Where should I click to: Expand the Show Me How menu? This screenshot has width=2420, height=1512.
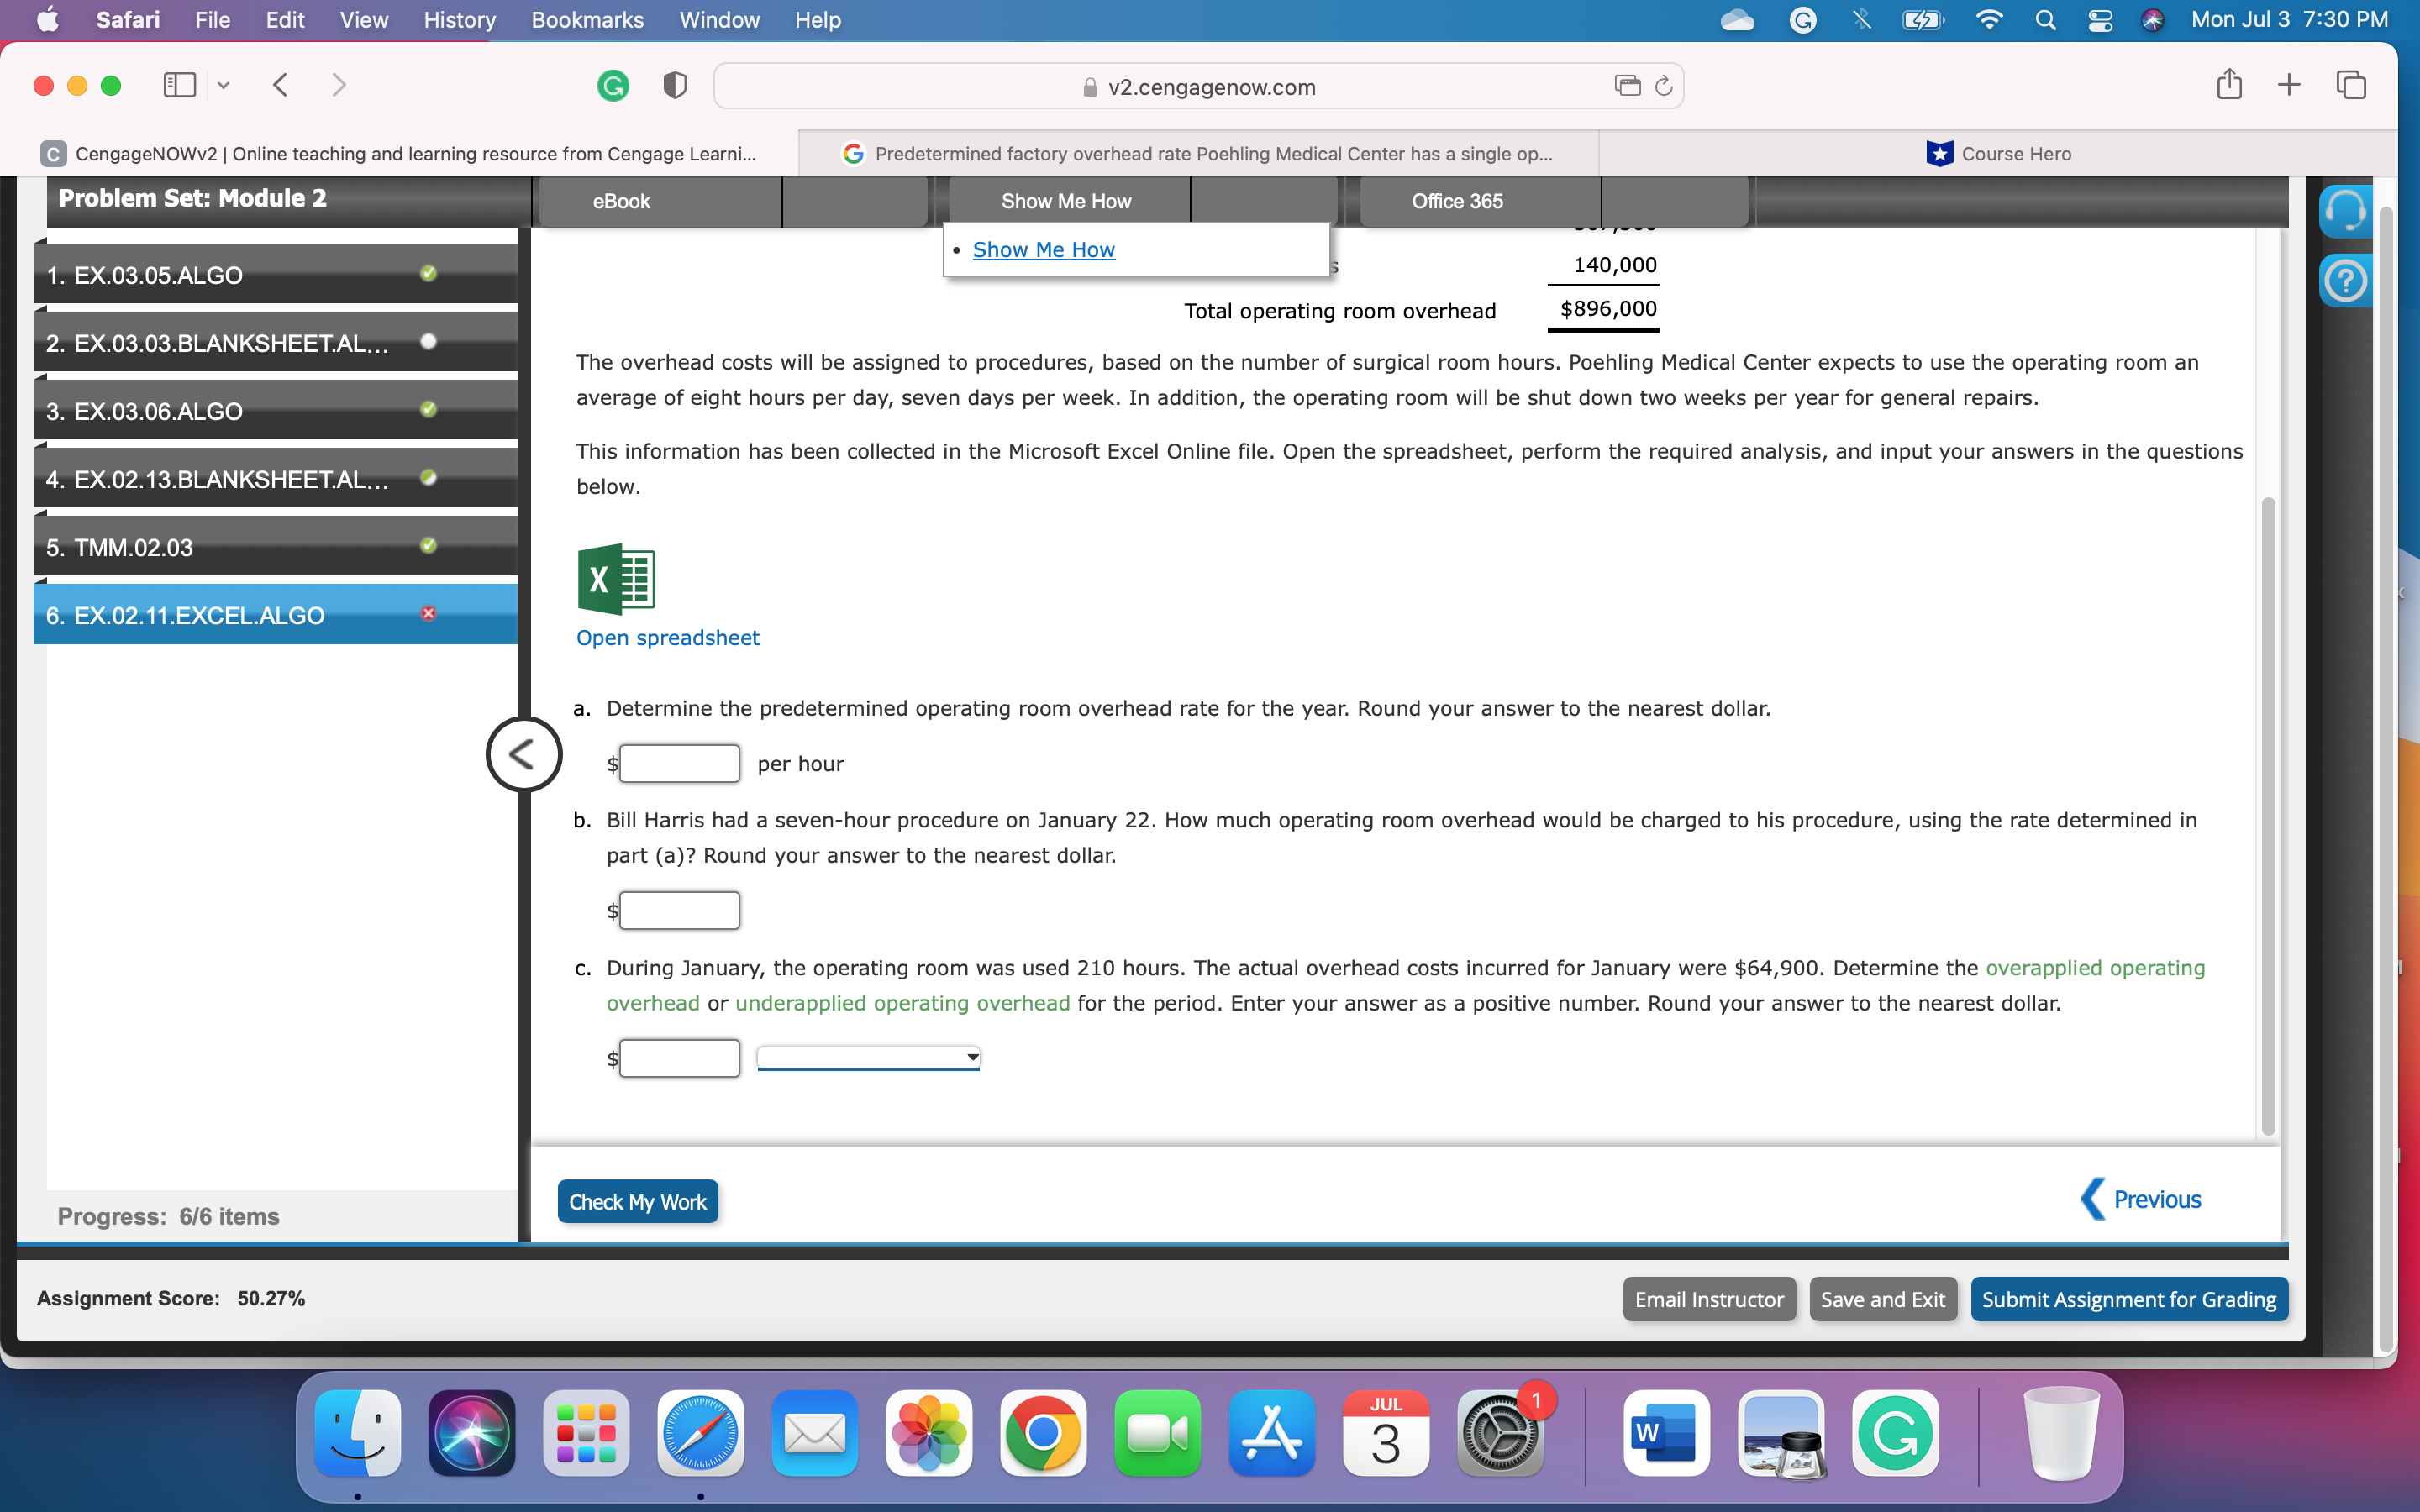point(1066,201)
